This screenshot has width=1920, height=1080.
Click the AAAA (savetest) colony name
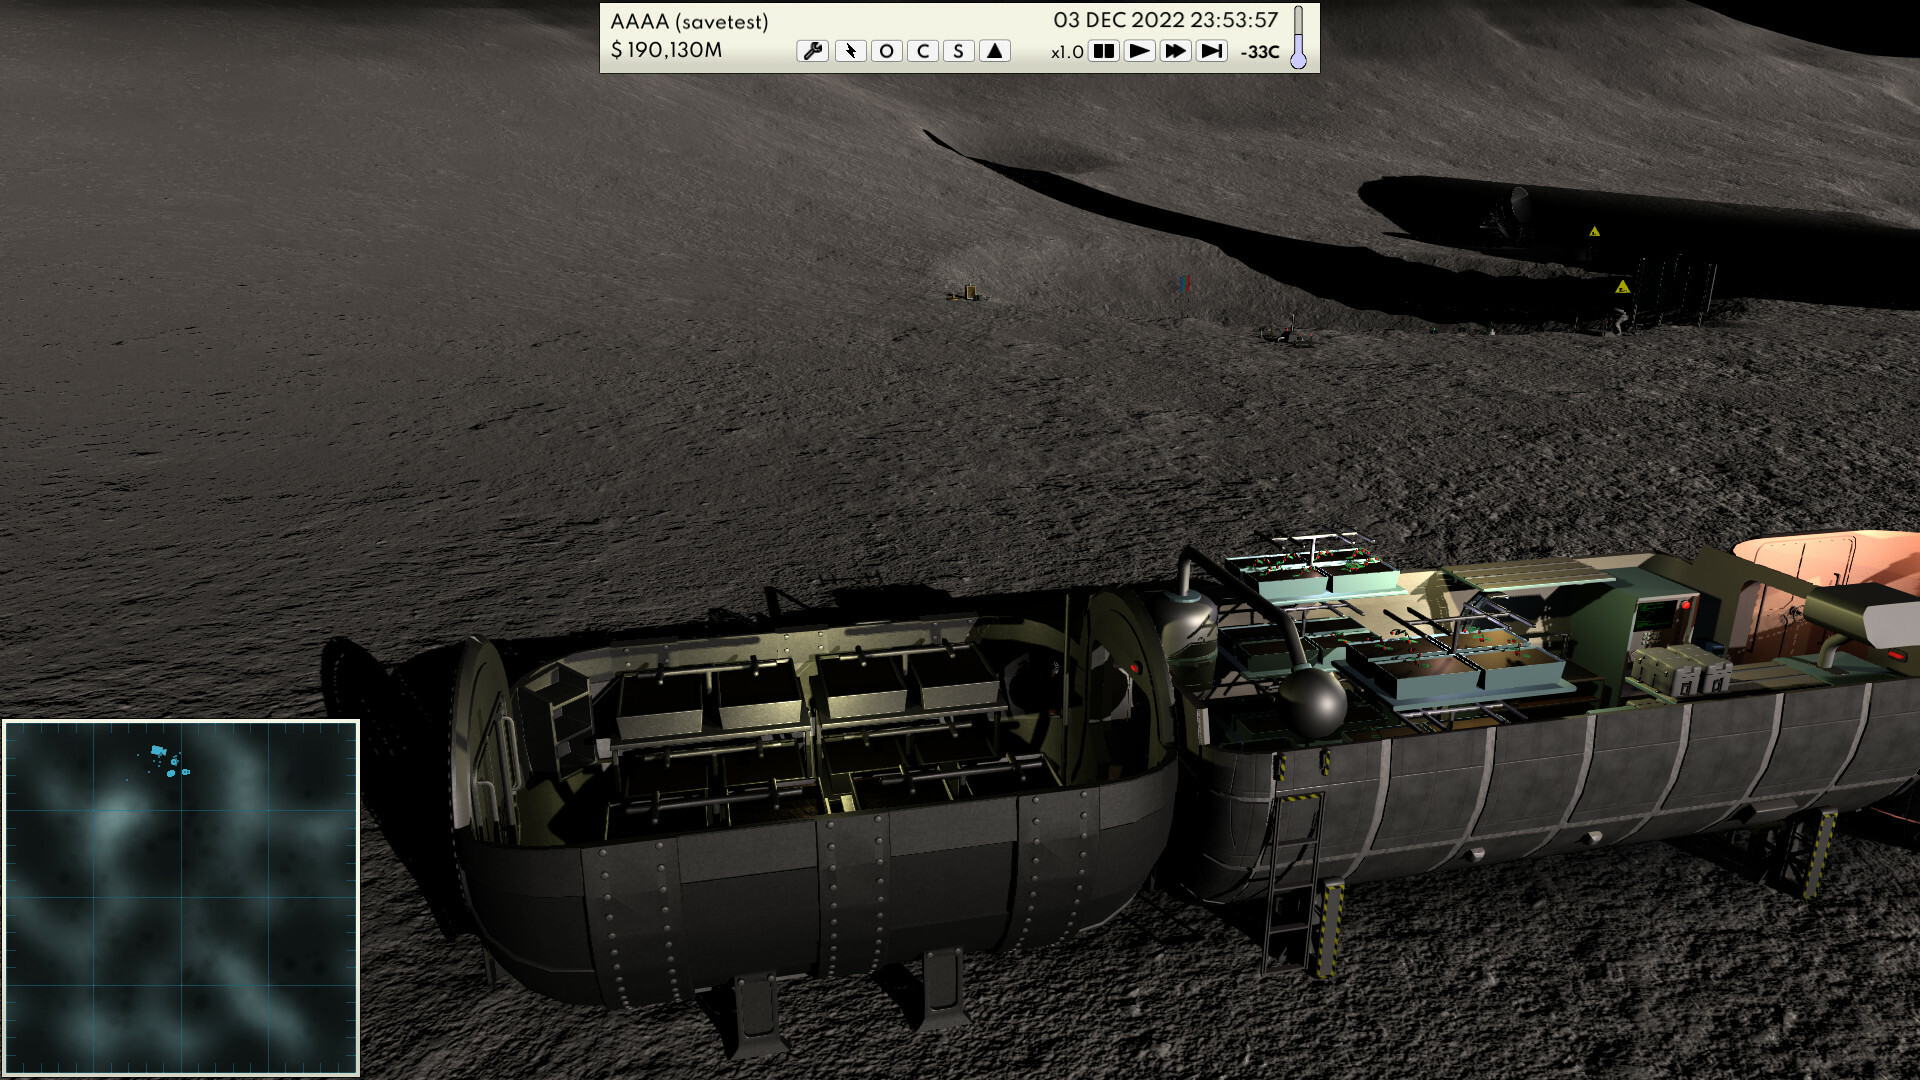tap(689, 22)
